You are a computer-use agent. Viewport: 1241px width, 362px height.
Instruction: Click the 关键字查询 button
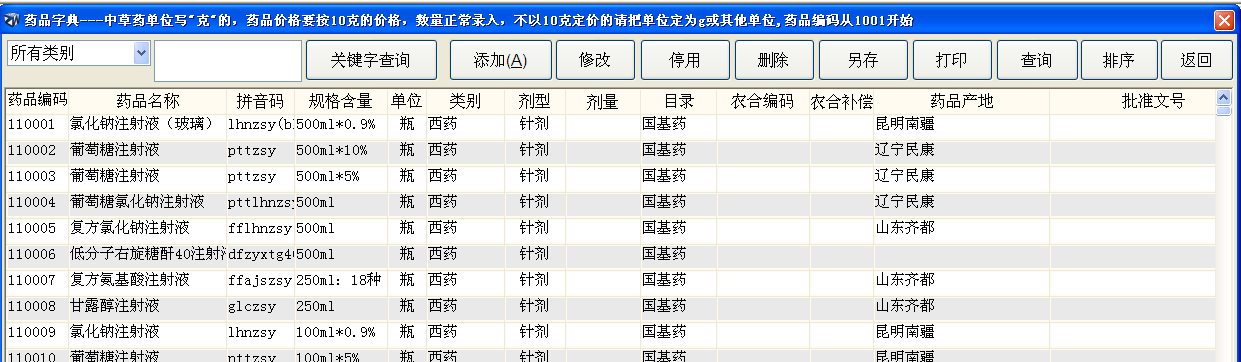click(370, 60)
